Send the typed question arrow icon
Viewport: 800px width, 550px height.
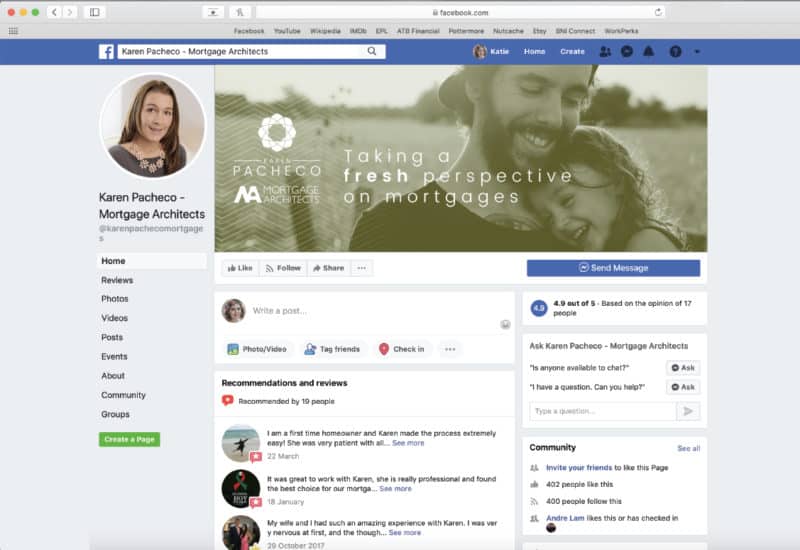coord(688,411)
